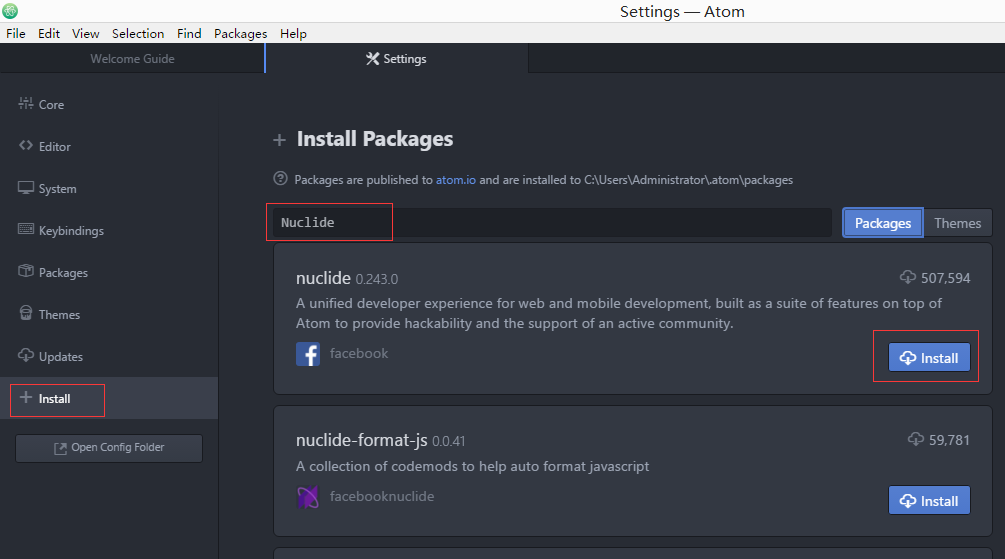This screenshot has width=1005, height=559.
Task: Click the Open Config Folder button
Action: [x=109, y=448]
